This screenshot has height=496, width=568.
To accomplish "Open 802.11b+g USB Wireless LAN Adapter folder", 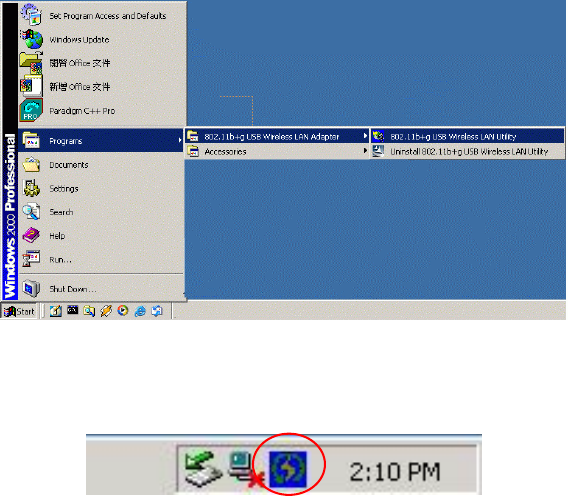I will click(x=277, y=137).
